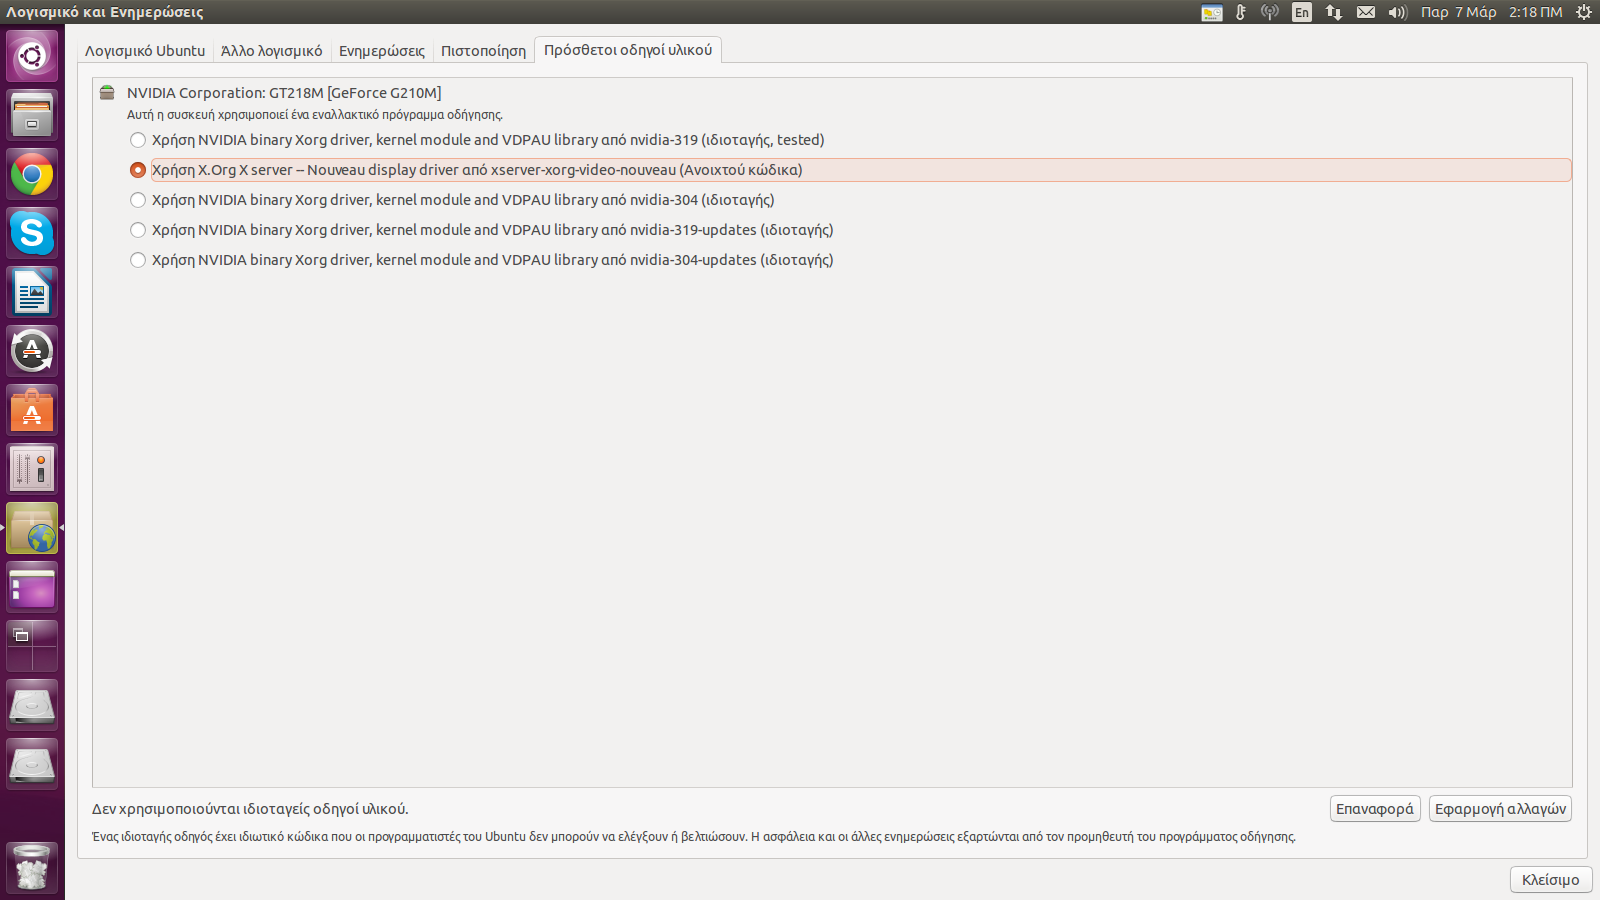Click the NVIDIA Corporation GT218M device title
This screenshot has width=1600, height=900.
284,93
